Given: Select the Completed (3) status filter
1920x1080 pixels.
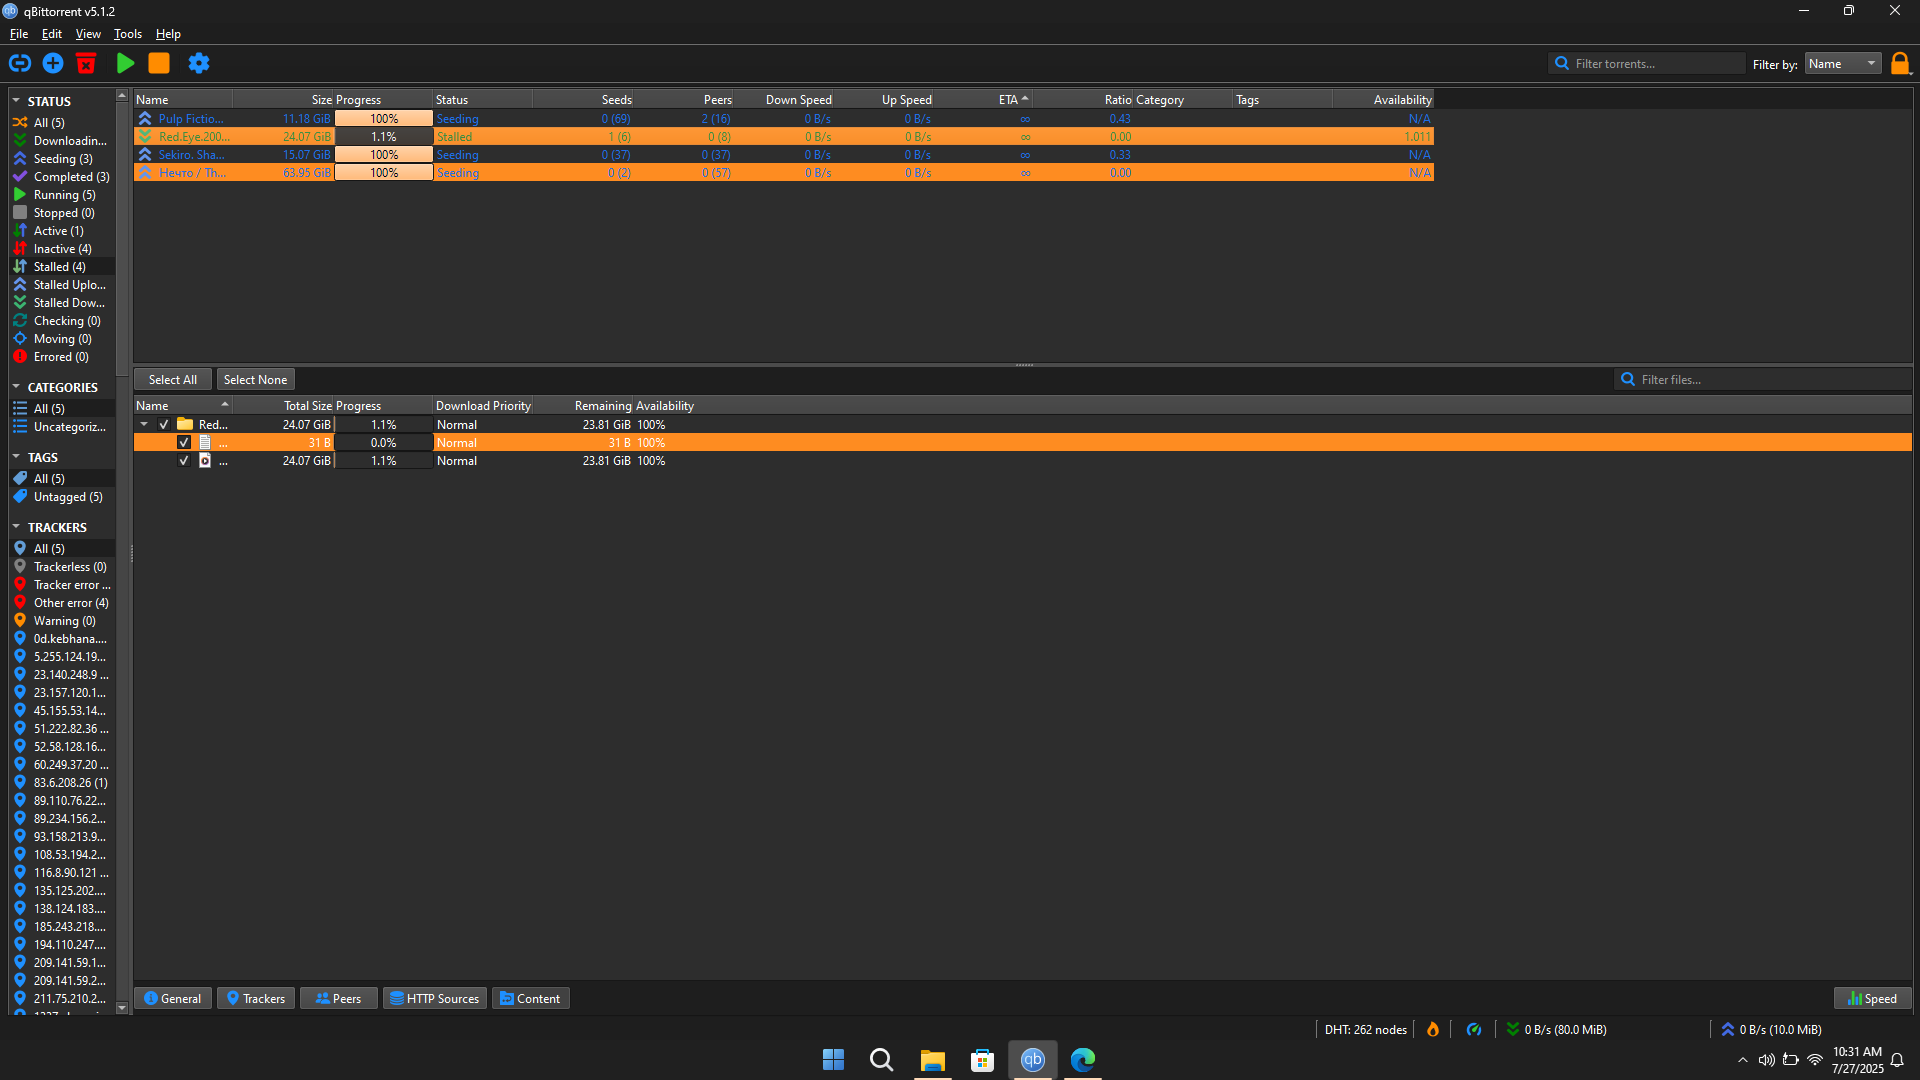Looking at the screenshot, I should point(63,177).
